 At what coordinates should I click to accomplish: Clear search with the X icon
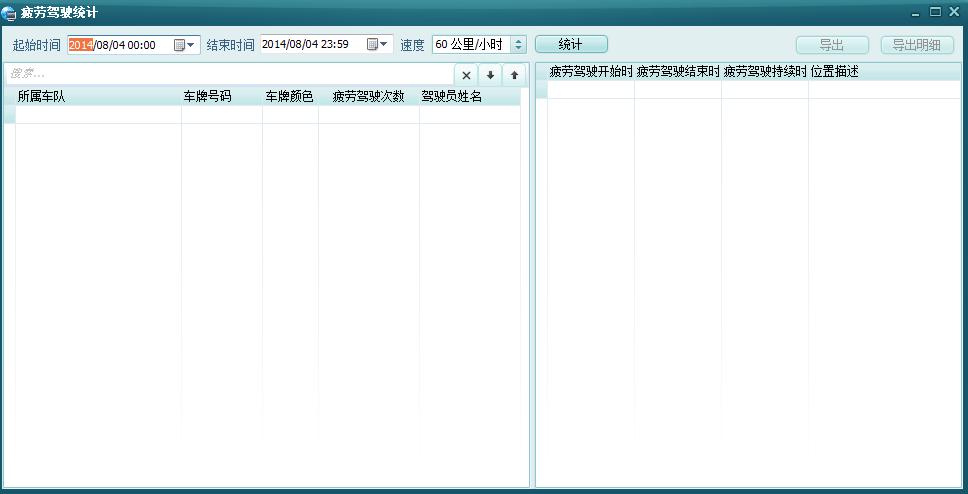(466, 75)
